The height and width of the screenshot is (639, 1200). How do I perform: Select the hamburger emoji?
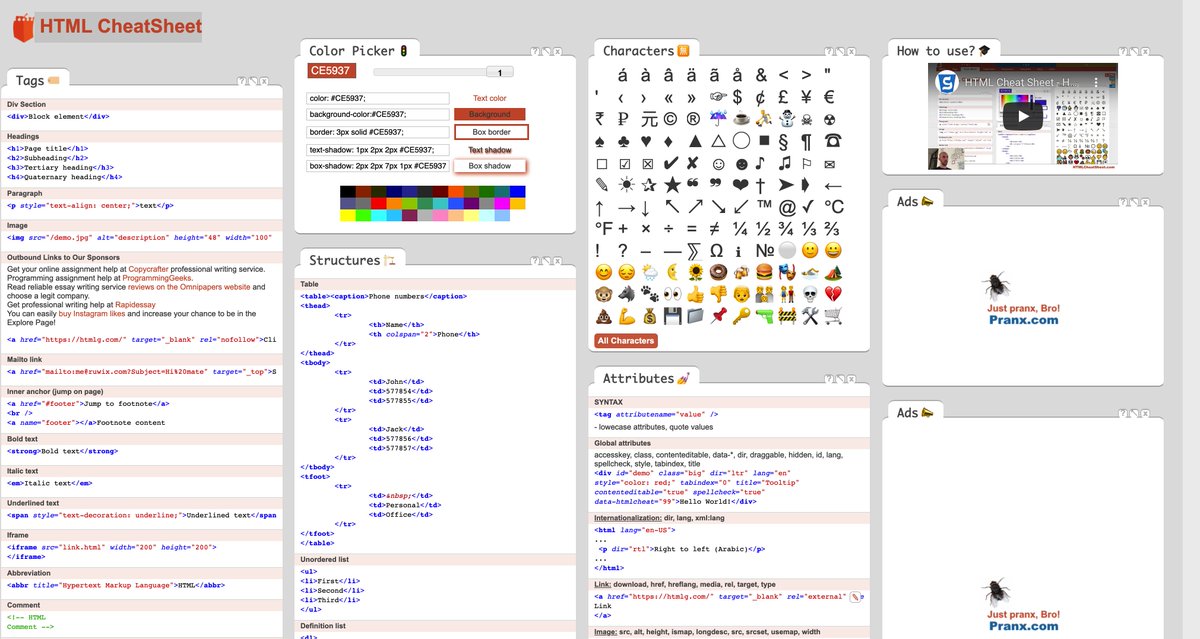(x=764, y=273)
